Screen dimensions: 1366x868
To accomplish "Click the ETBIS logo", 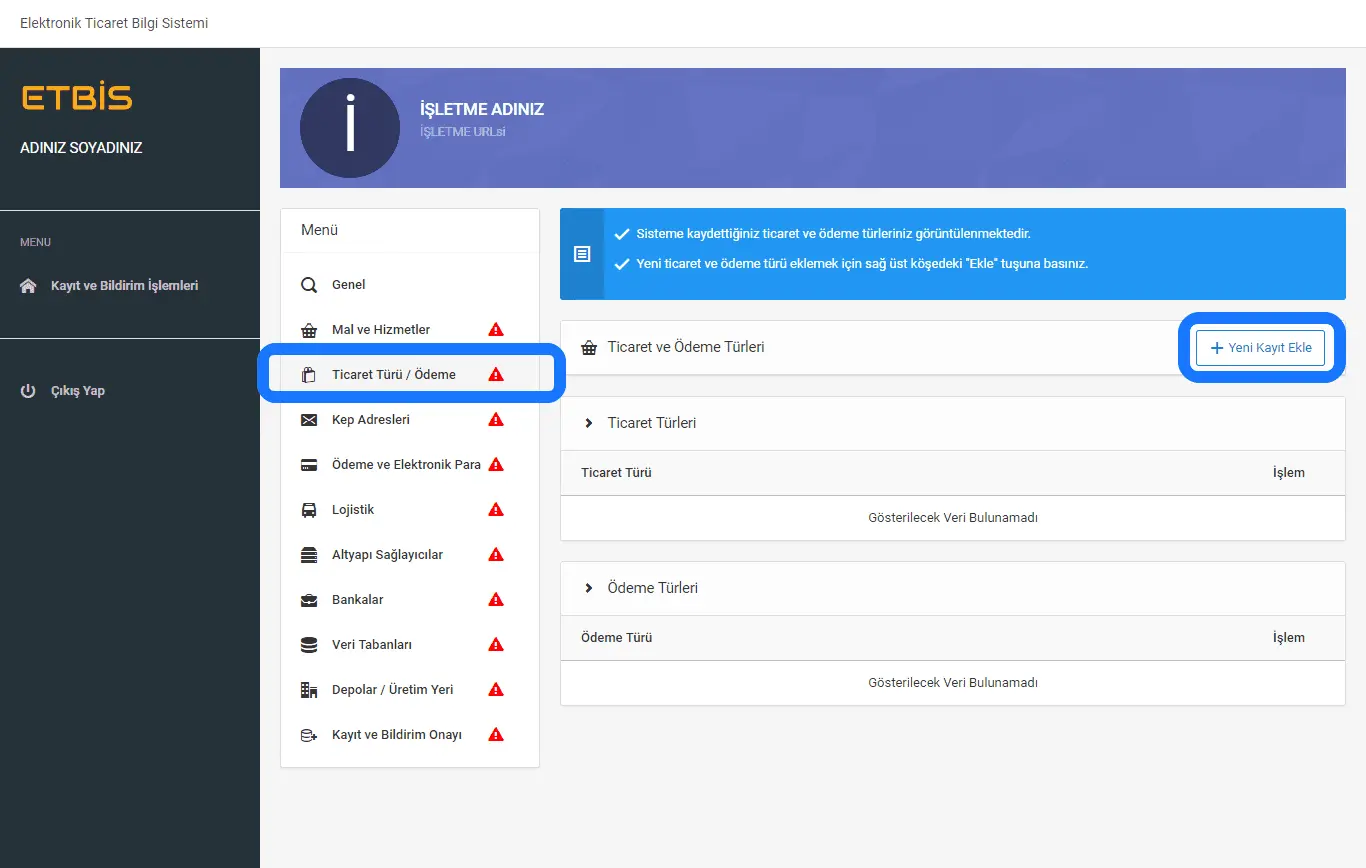I will coord(76,98).
